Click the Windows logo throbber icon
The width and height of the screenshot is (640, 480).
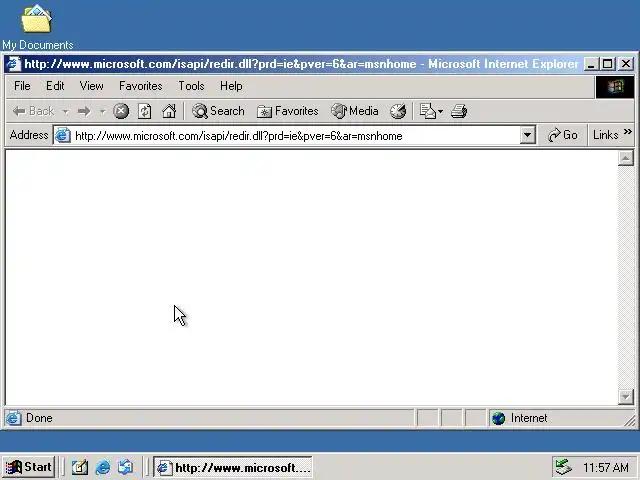pyautogui.click(x=615, y=87)
